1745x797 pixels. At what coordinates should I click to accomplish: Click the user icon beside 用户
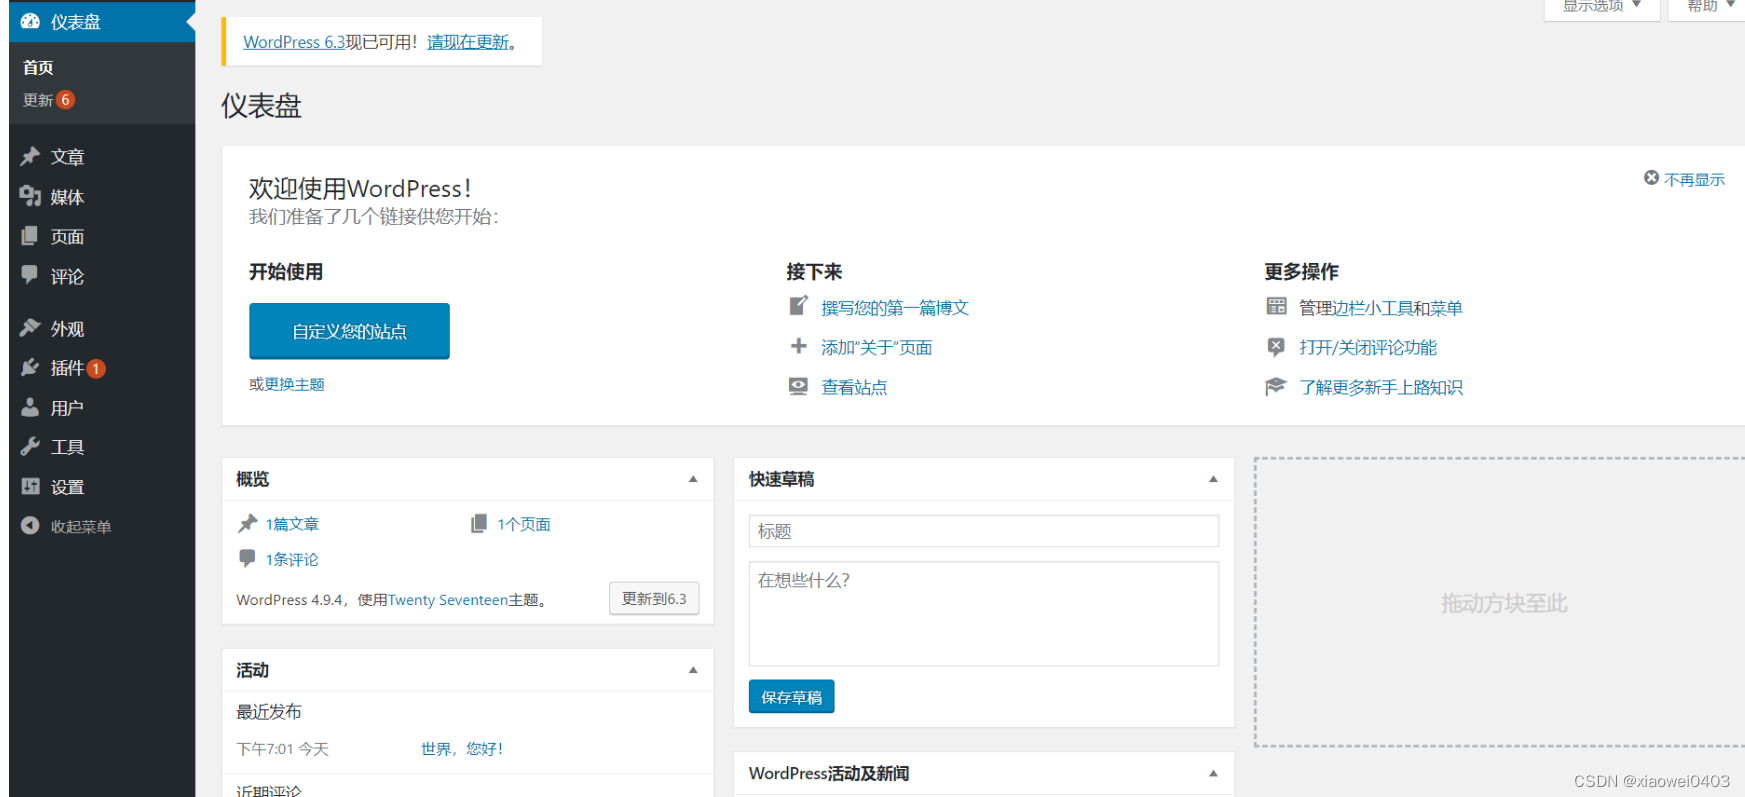point(30,407)
